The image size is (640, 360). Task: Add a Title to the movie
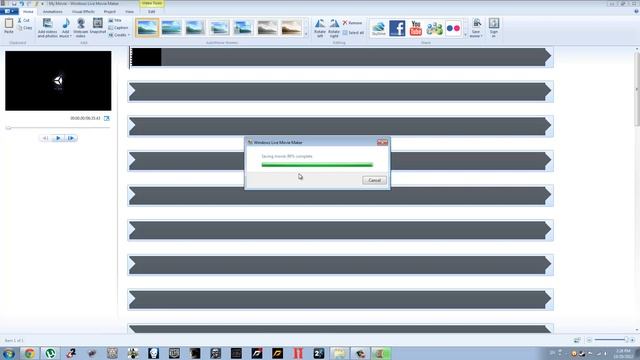pos(115,20)
